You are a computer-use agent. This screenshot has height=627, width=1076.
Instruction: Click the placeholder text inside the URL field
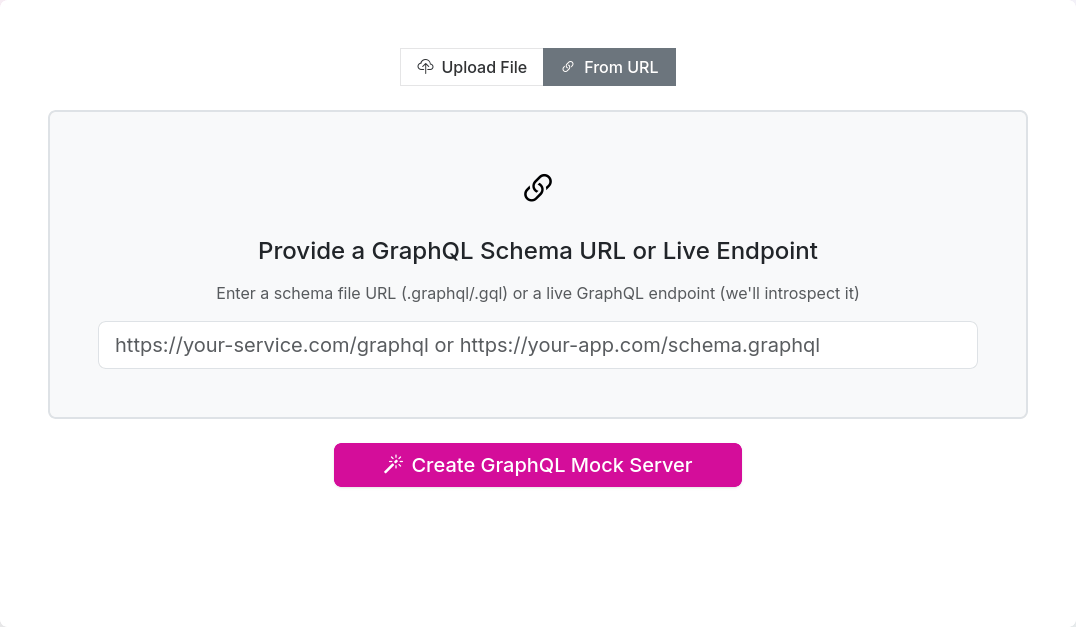click(x=465, y=345)
